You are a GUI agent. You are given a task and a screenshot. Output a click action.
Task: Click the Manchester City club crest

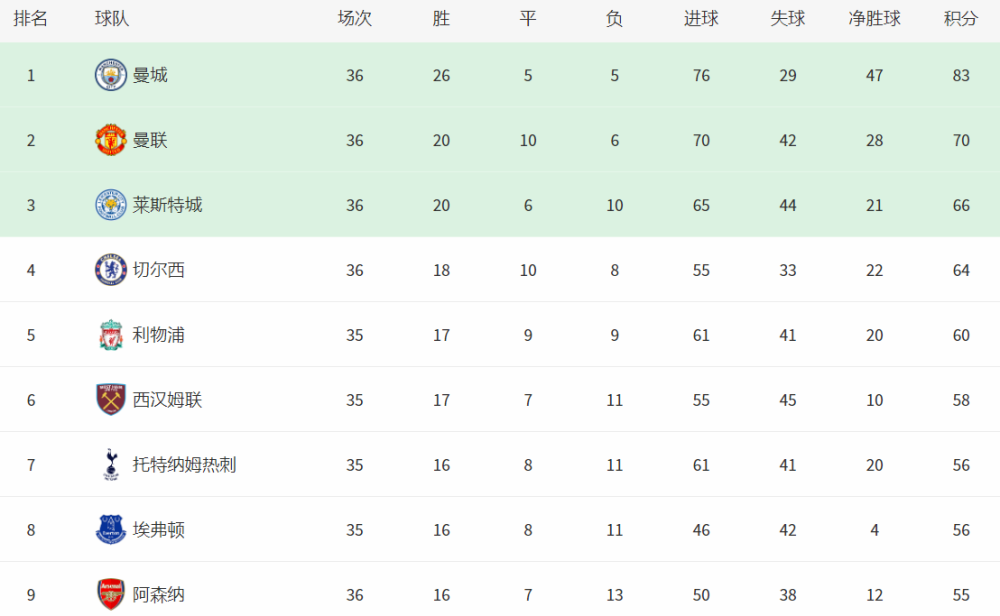pyautogui.click(x=110, y=75)
